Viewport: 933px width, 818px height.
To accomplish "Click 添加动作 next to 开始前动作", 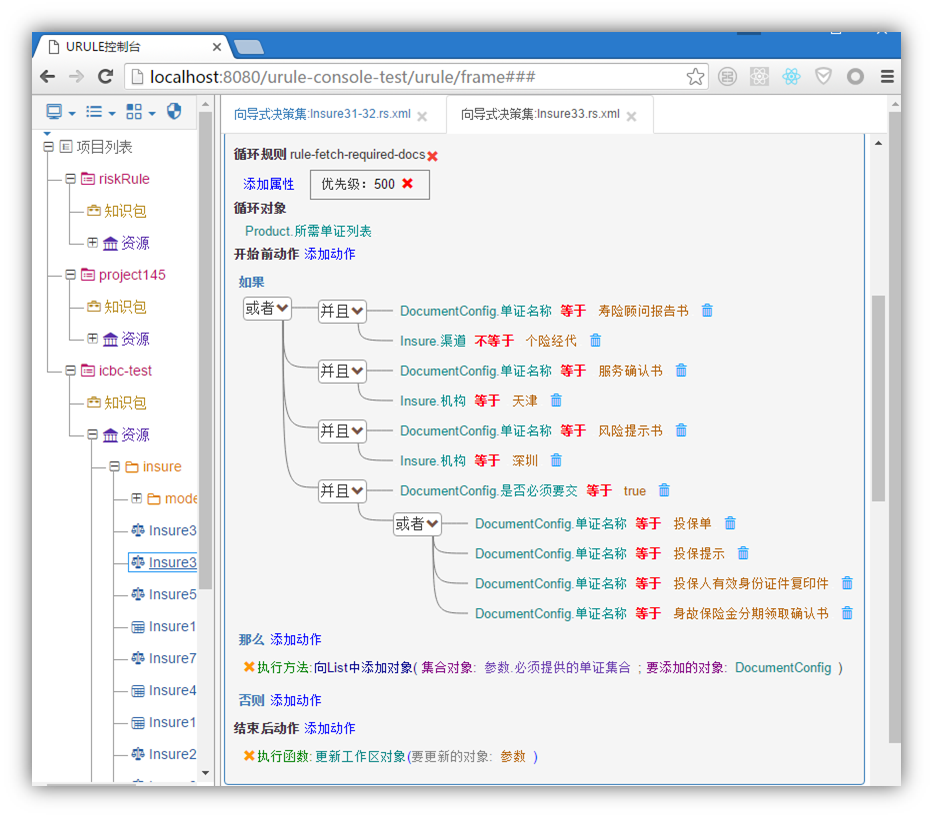I will [x=330, y=254].
